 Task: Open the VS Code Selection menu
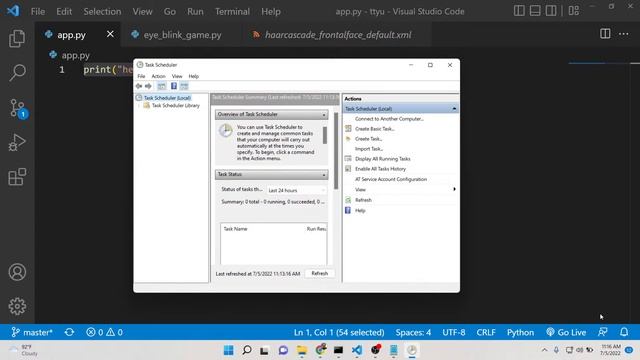(x=102, y=11)
